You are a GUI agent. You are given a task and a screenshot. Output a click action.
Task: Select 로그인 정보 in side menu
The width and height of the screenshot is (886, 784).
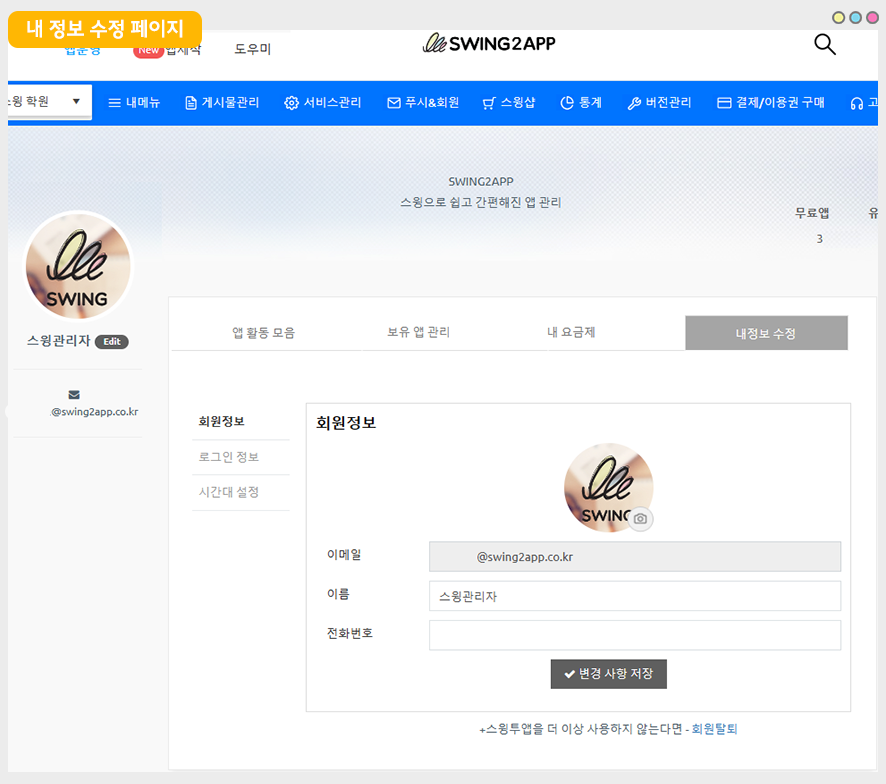tap(229, 457)
